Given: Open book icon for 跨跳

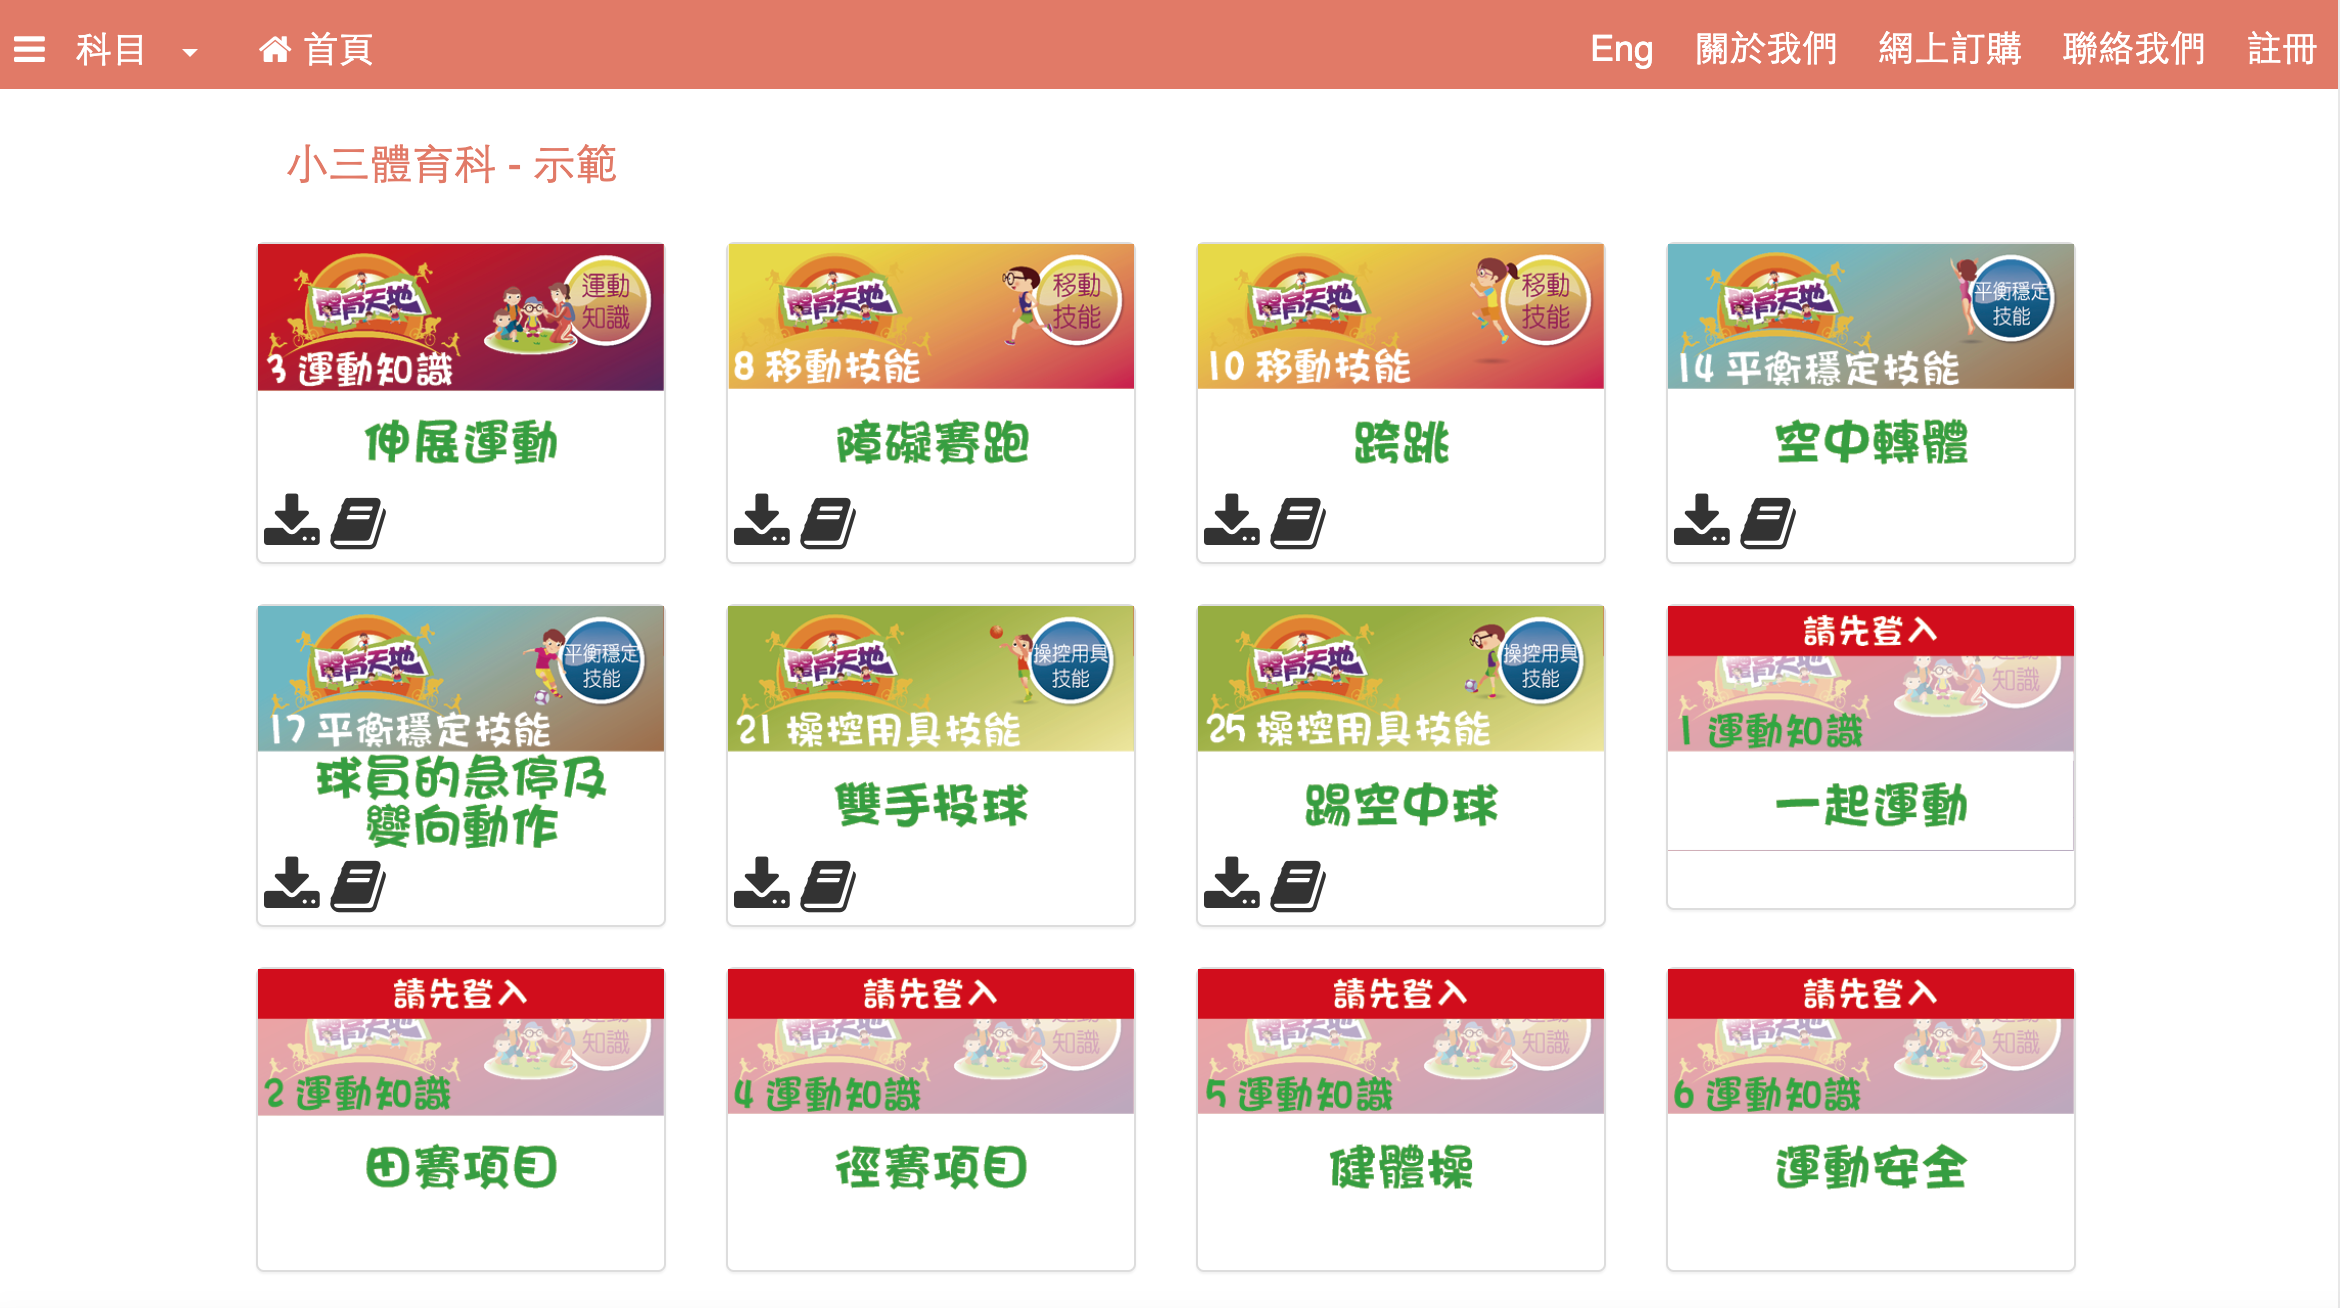Looking at the screenshot, I should 1298,522.
